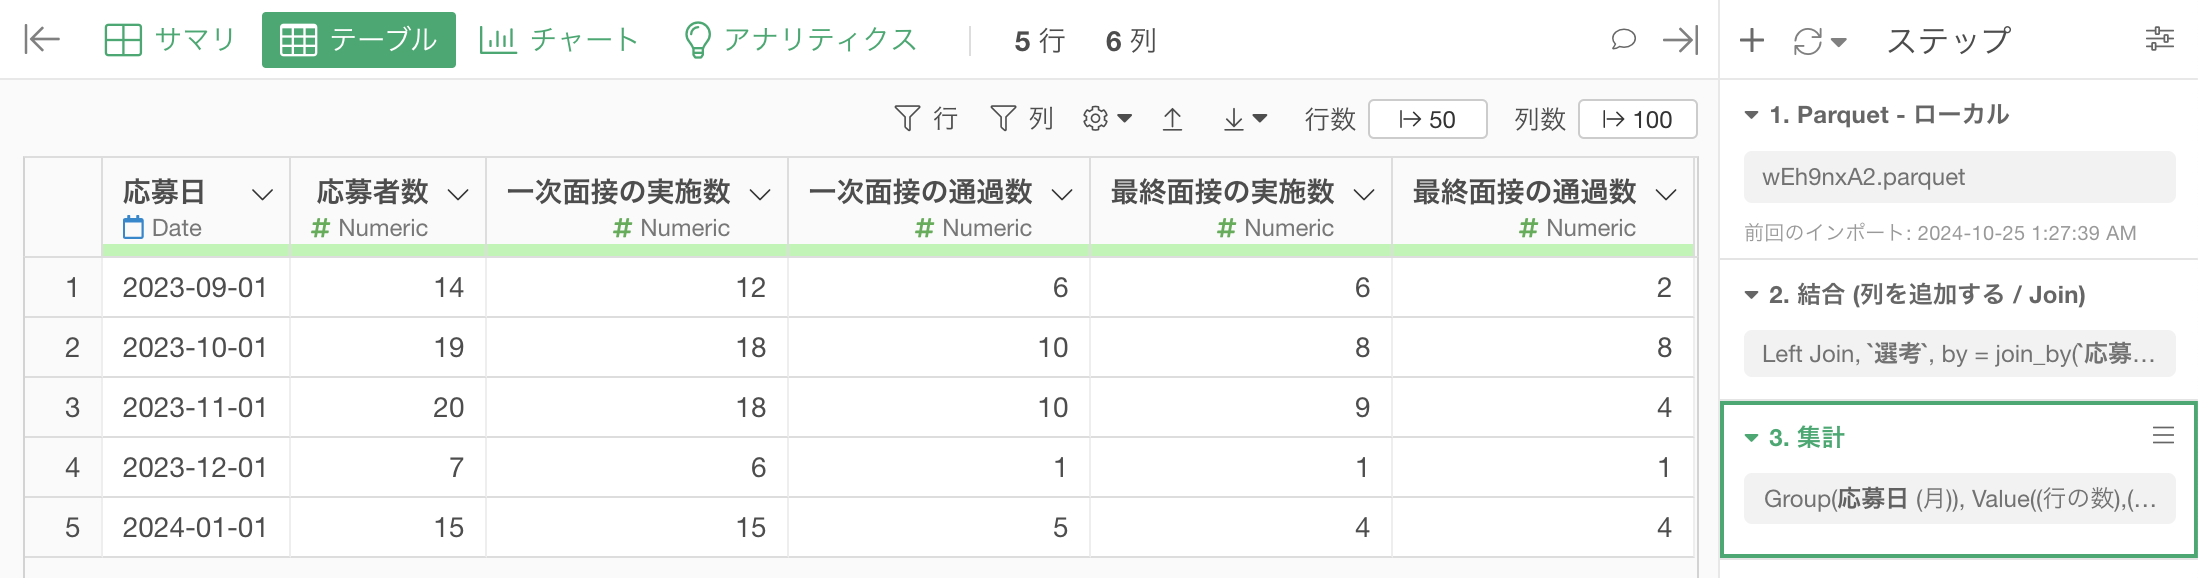The height and width of the screenshot is (578, 2198).
Task: Open the 集計 step hamburger menu
Action: click(2163, 435)
